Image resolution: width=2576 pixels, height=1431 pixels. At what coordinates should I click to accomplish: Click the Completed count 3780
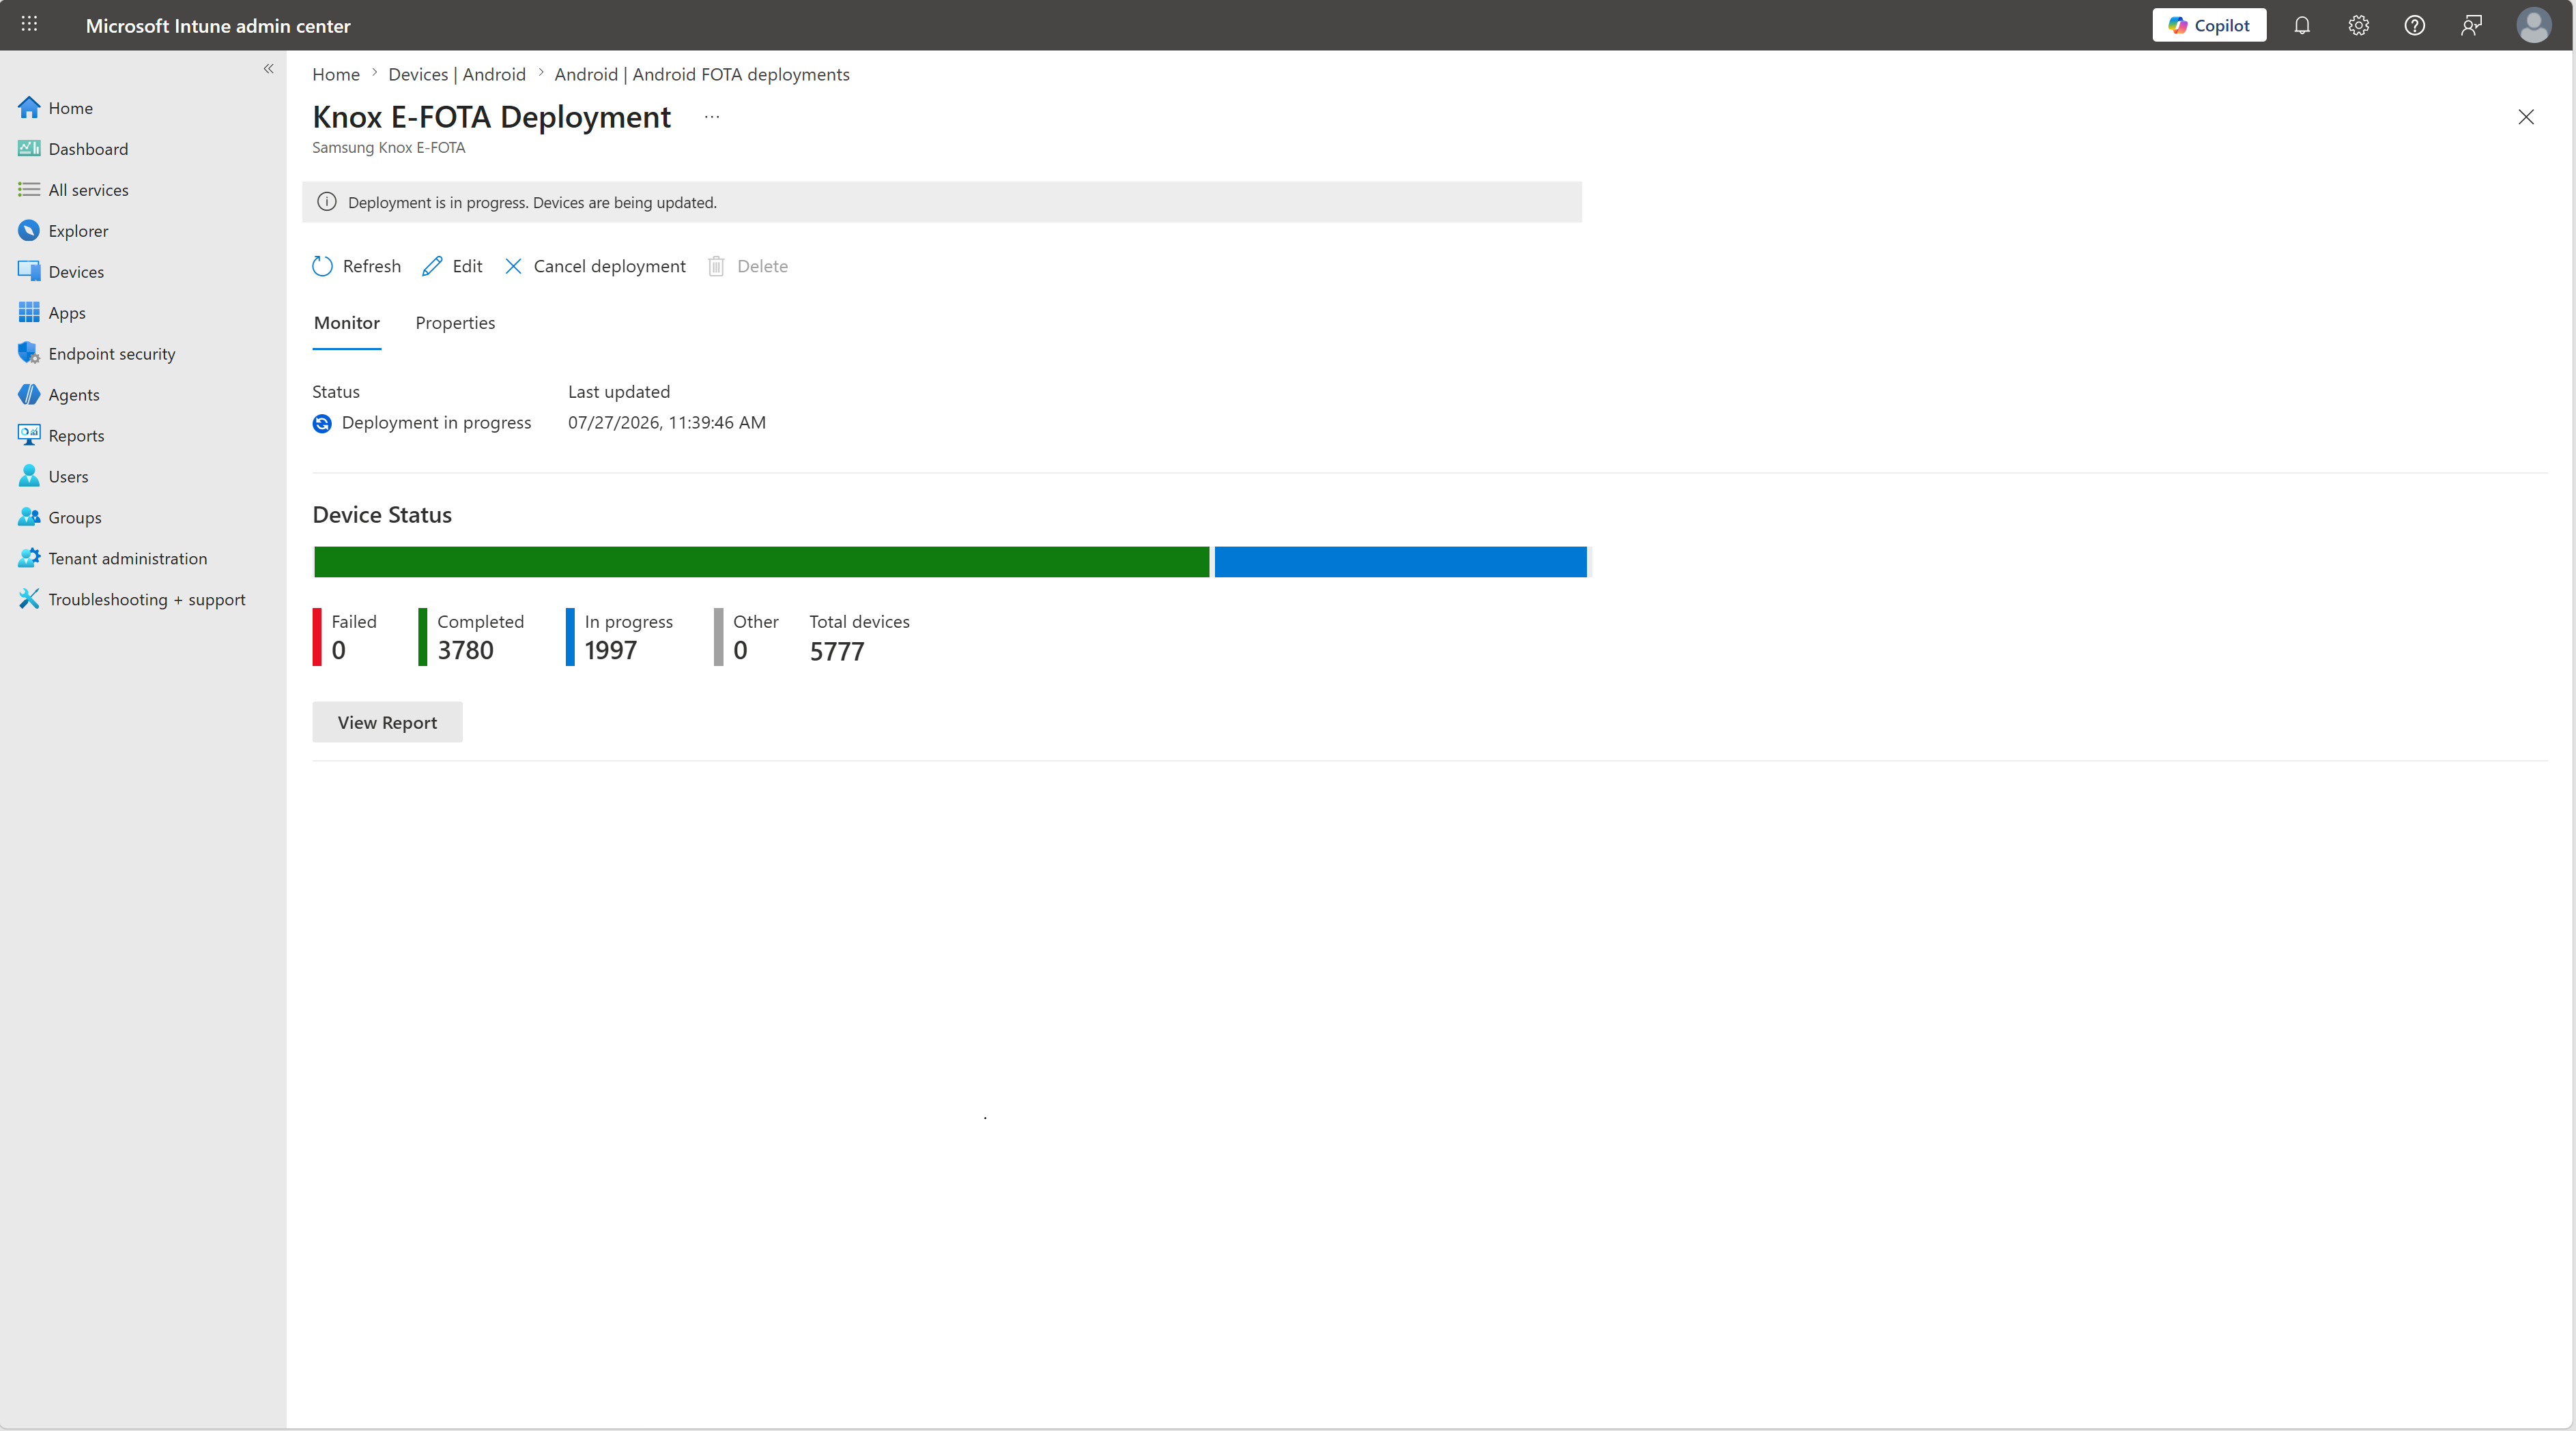(466, 650)
